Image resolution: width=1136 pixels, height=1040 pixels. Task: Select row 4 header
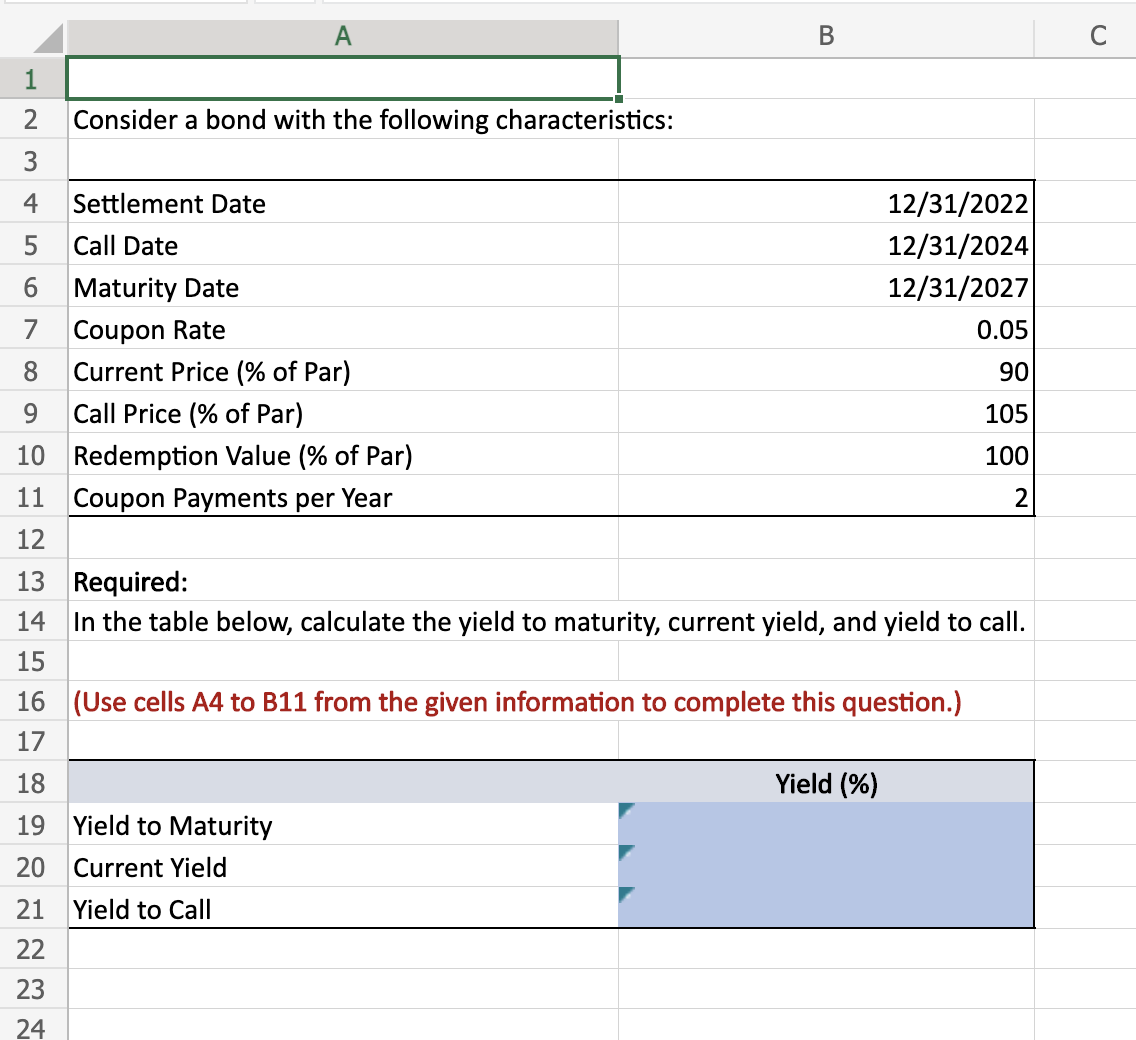pos(32,203)
